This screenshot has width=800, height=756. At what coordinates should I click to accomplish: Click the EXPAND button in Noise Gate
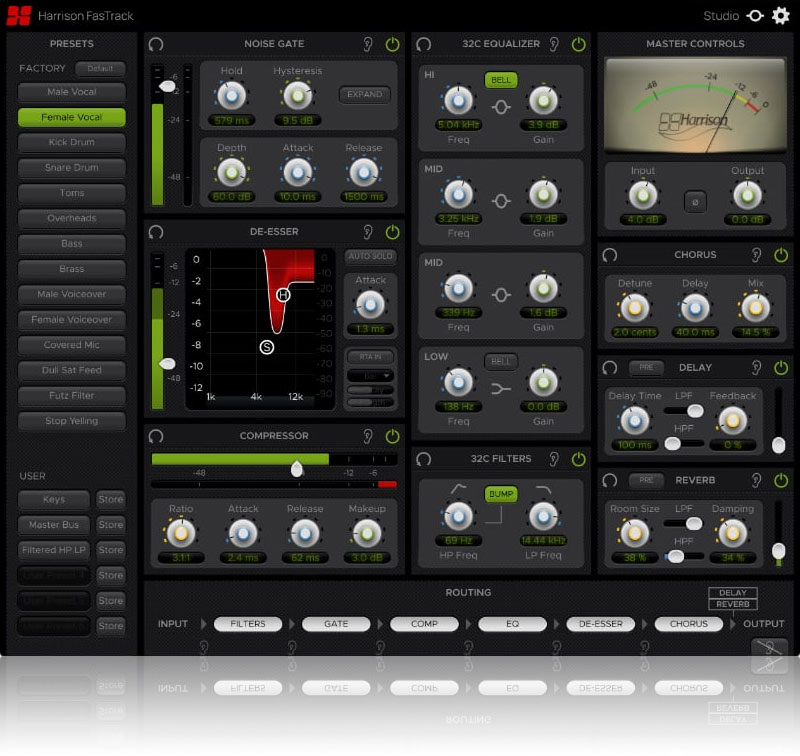tap(364, 95)
